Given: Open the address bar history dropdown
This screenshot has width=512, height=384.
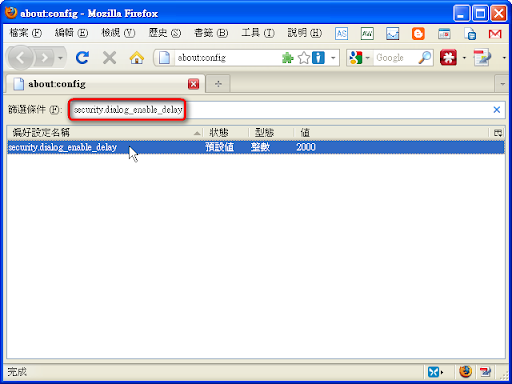Looking at the screenshot, I should (333, 58).
